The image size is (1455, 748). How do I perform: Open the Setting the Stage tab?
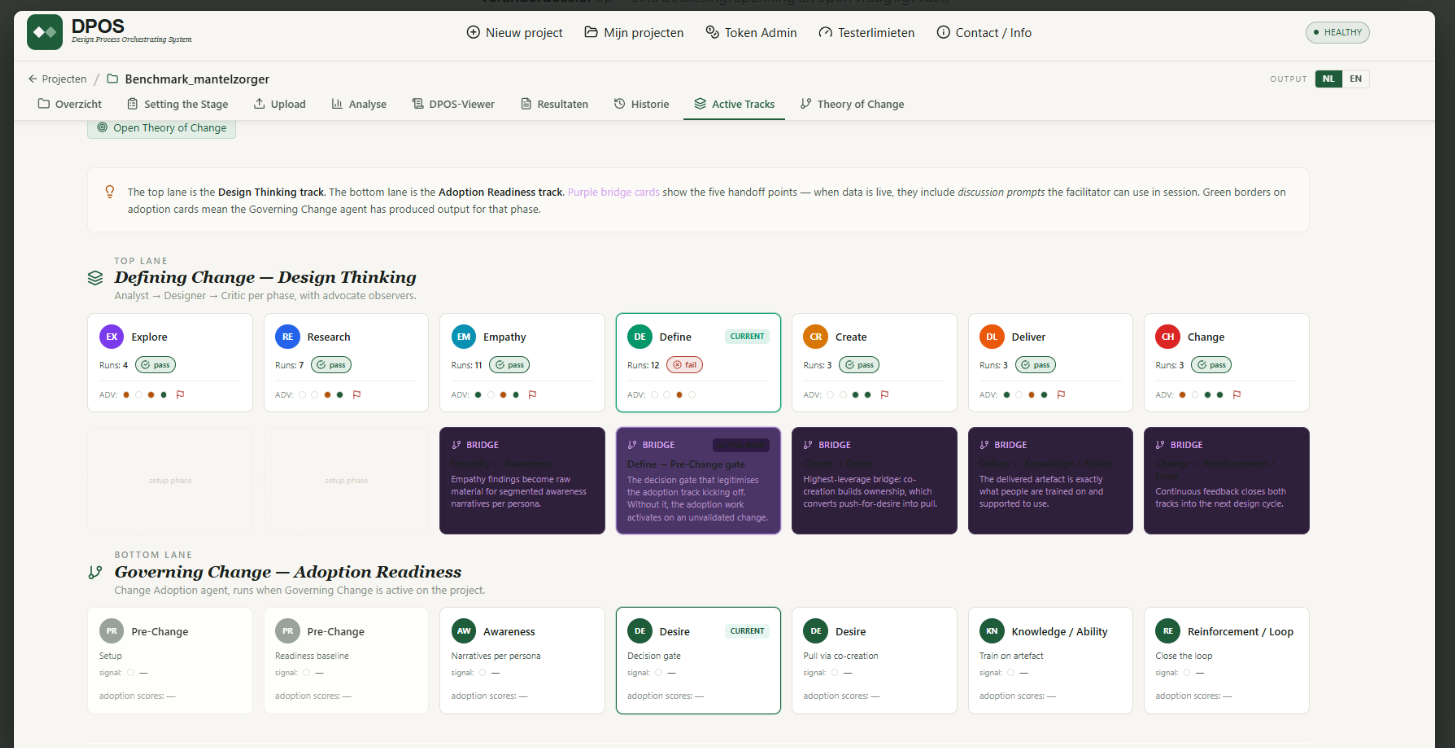[x=177, y=104]
